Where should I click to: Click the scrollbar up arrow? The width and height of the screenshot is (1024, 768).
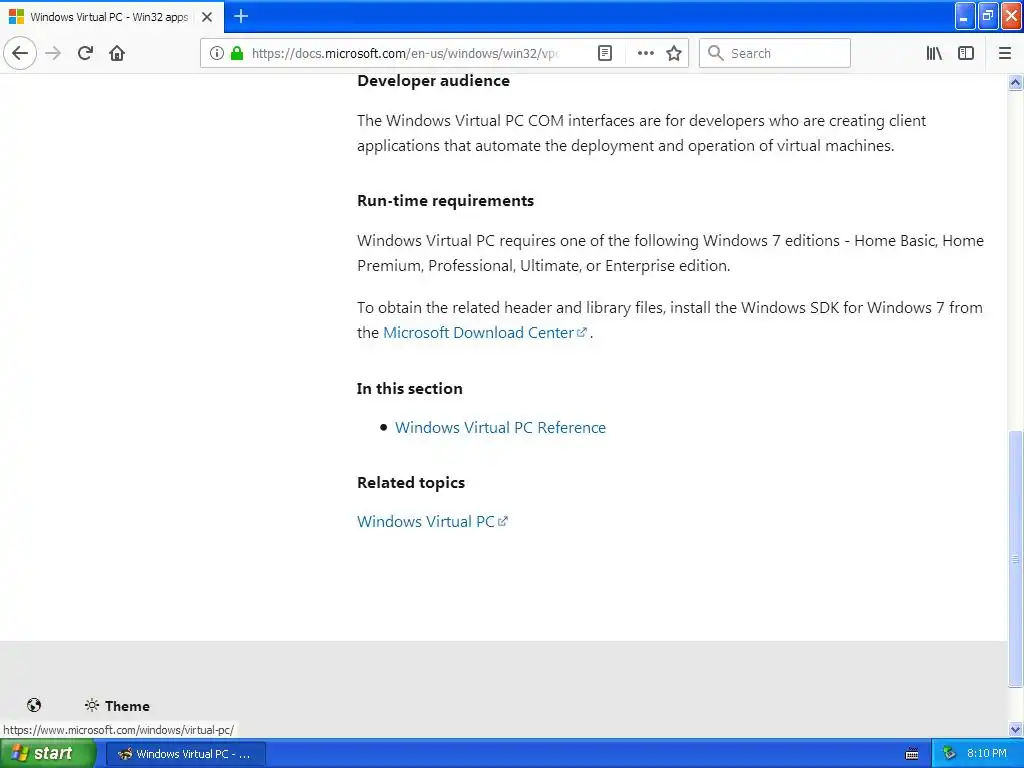click(1016, 82)
